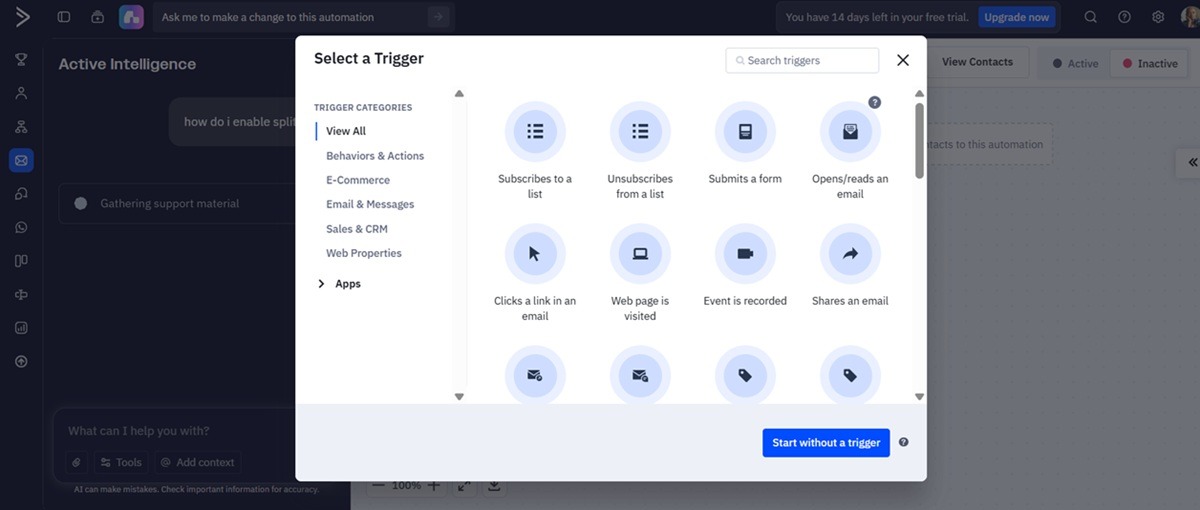Select the Subscribes to a list trigger

(x=535, y=150)
